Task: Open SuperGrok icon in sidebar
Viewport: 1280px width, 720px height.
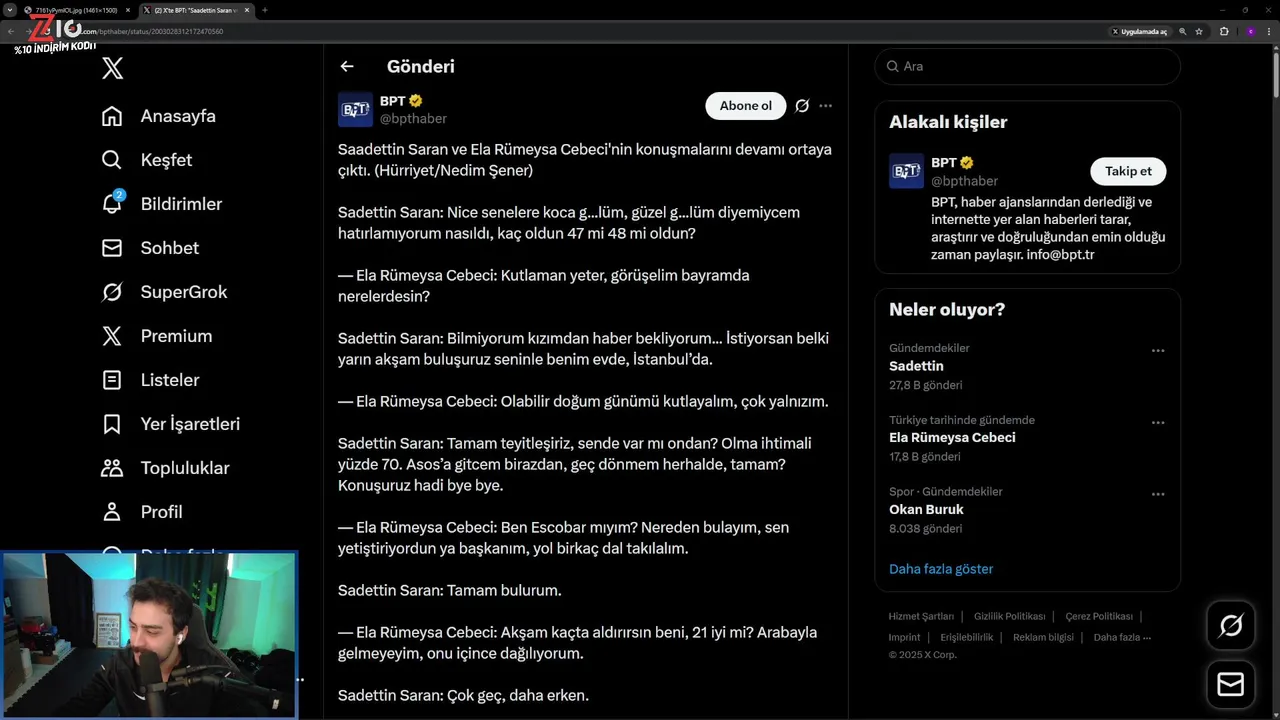Action: click(x=112, y=292)
